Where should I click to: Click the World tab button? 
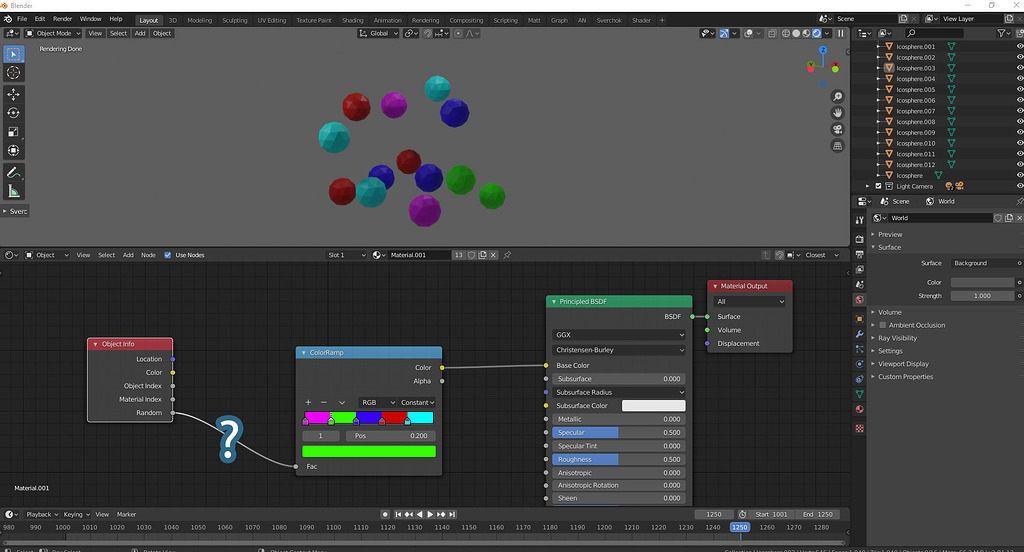click(940, 201)
